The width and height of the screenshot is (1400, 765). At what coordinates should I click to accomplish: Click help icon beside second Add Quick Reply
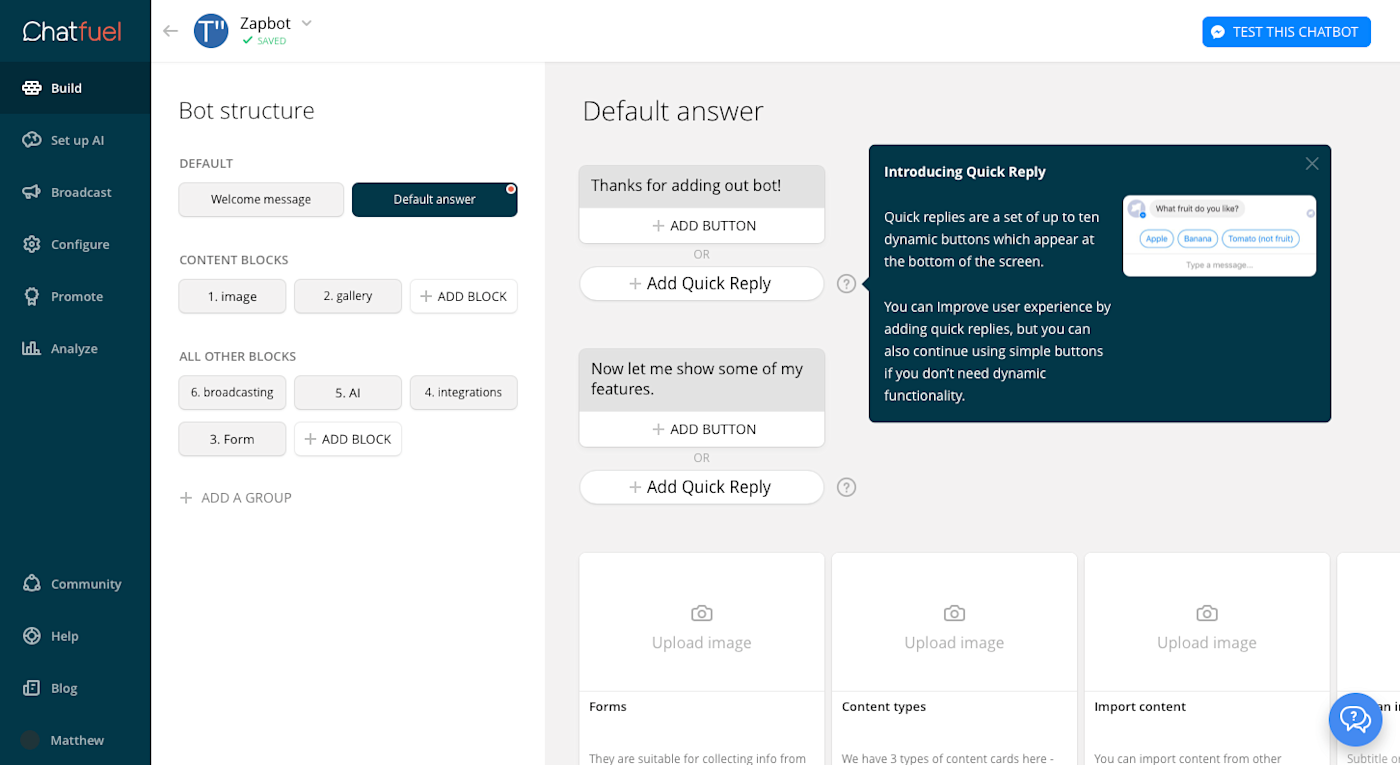[x=847, y=487]
